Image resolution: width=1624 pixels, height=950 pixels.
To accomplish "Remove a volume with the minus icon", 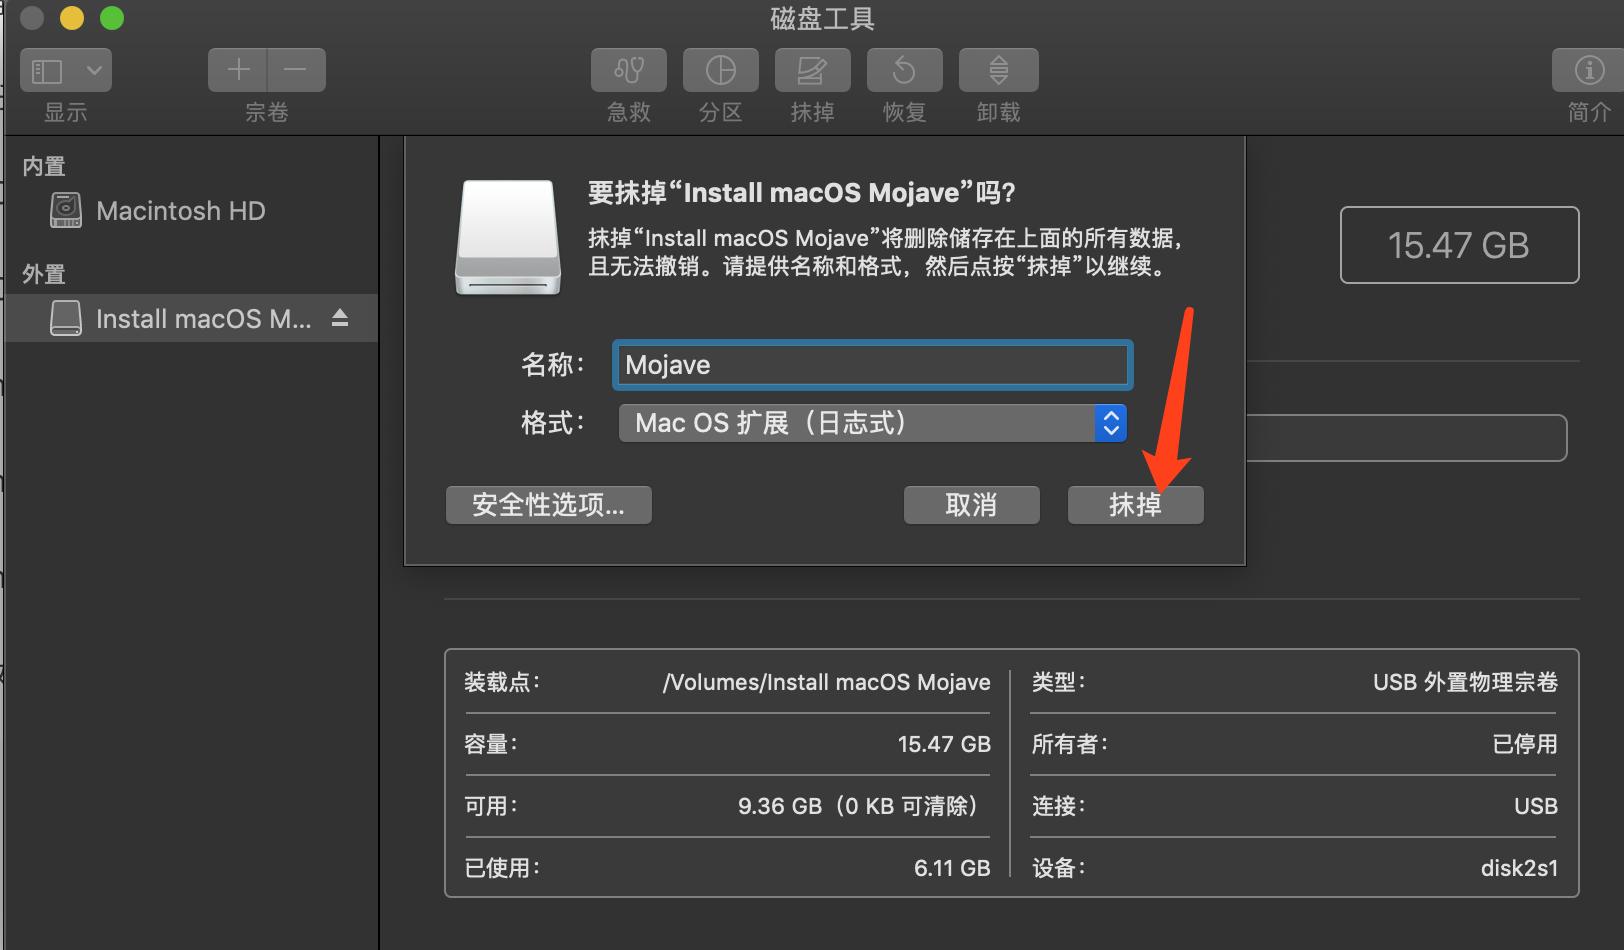I will (x=295, y=69).
